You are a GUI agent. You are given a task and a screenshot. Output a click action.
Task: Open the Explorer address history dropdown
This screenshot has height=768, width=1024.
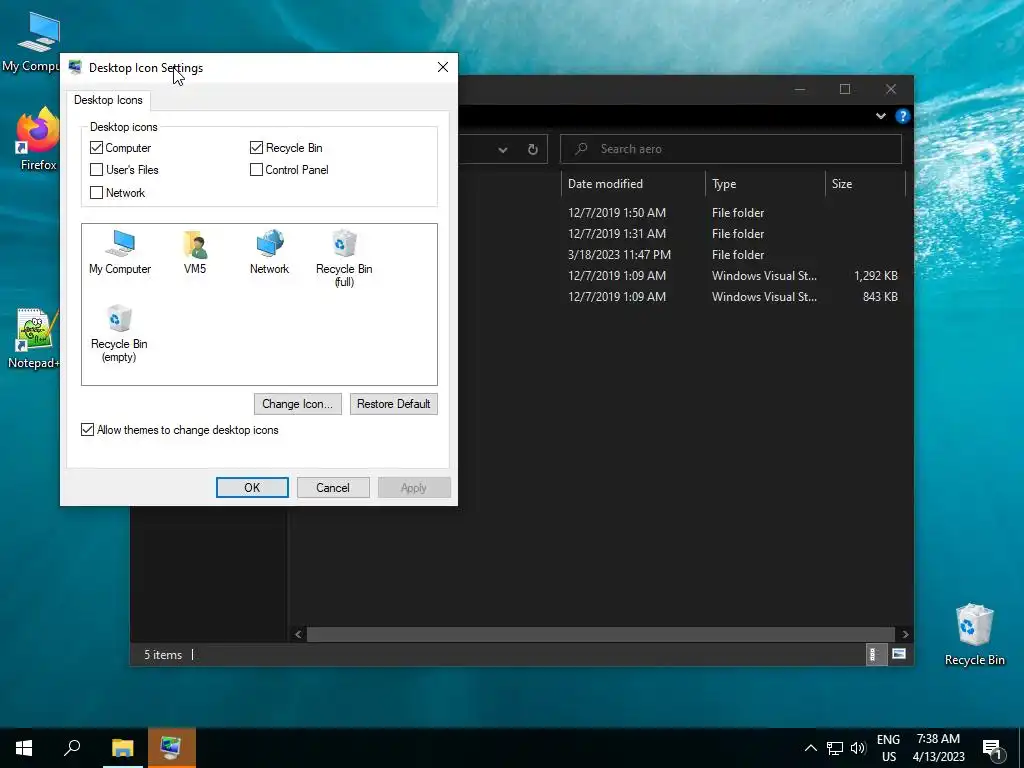tap(503, 150)
